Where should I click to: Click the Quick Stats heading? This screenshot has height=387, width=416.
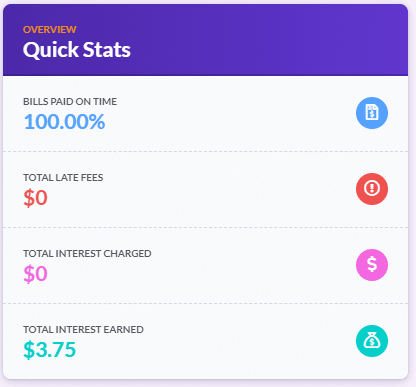(x=77, y=50)
